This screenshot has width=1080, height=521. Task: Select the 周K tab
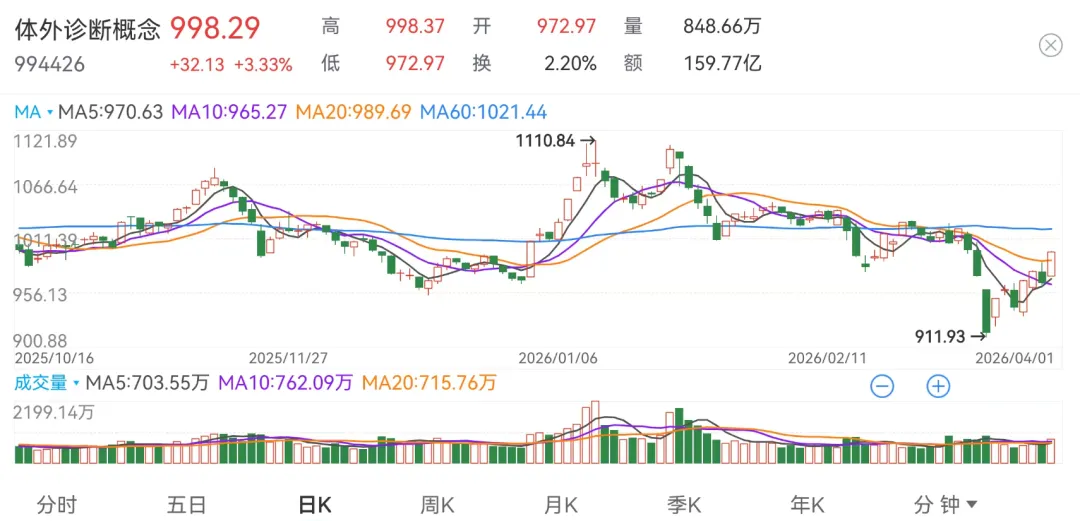tap(437, 505)
